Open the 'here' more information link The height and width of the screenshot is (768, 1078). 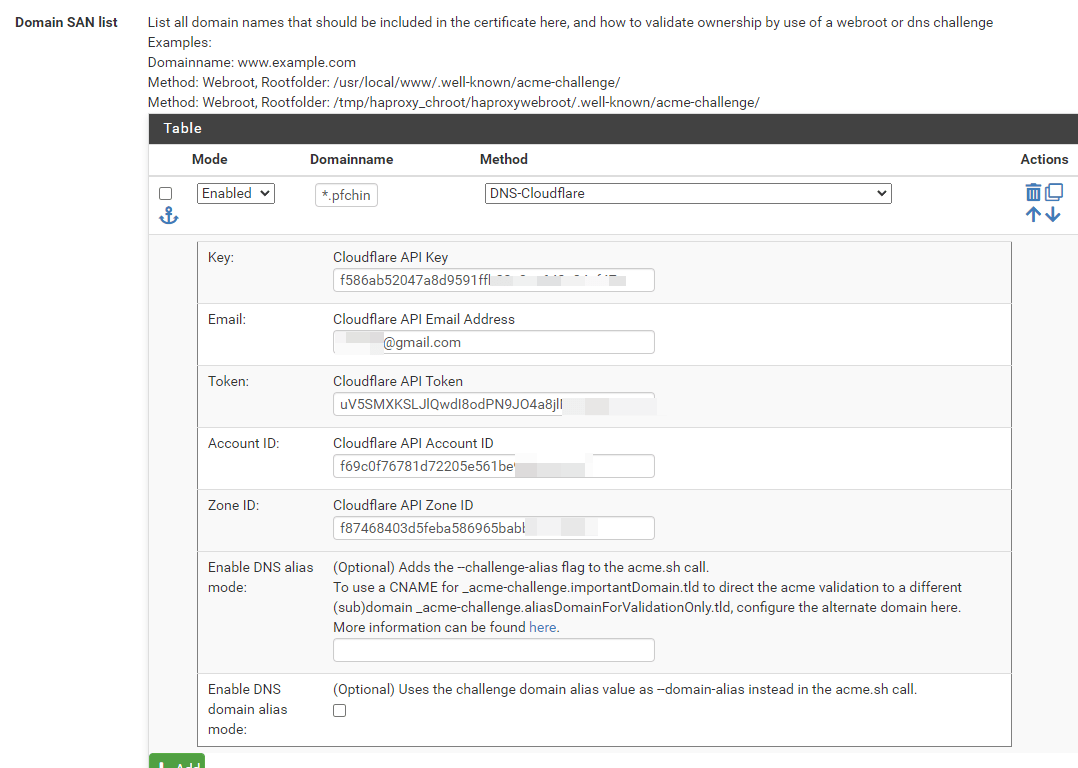pos(543,628)
